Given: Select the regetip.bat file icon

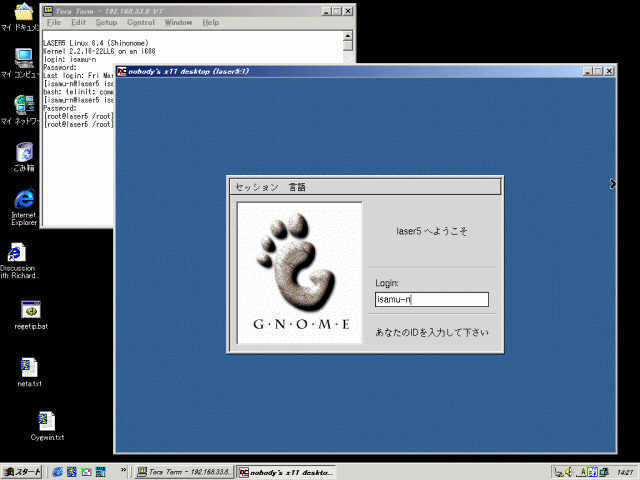Looking at the screenshot, I should tap(30, 311).
